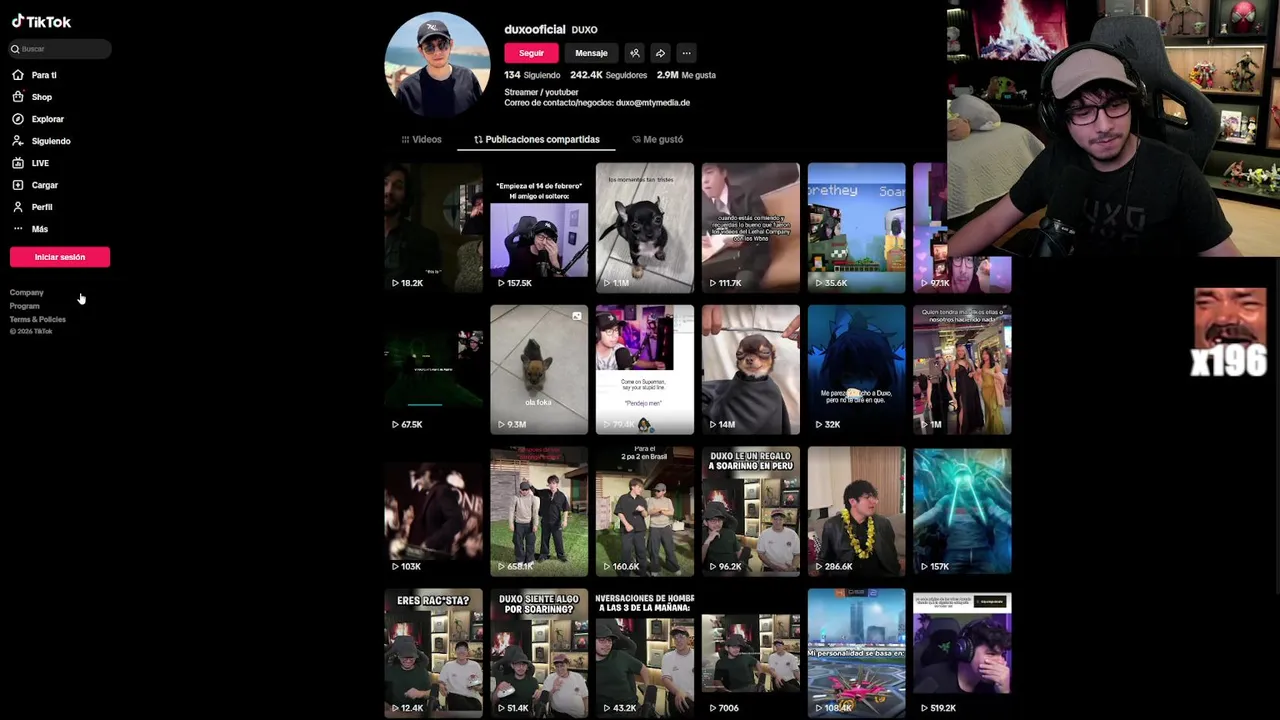The image size is (1280, 720).
Task: Open the duxooficial profile picture
Action: pyautogui.click(x=437, y=64)
